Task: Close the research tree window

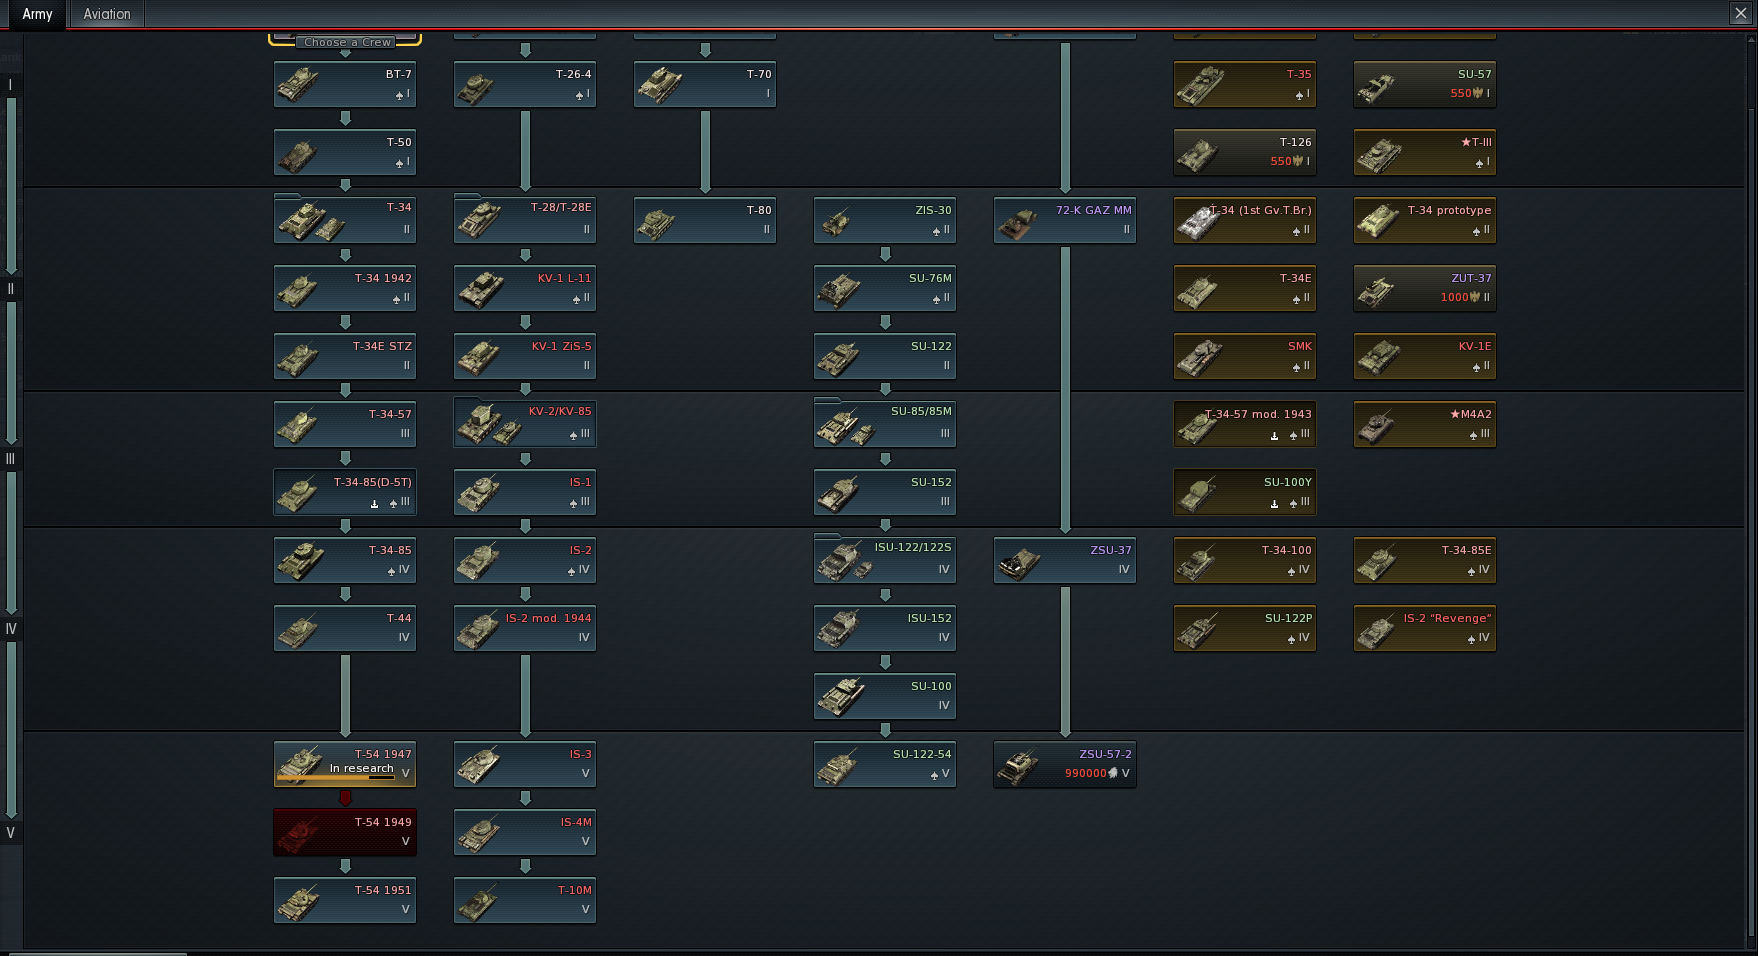Action: tap(1741, 13)
